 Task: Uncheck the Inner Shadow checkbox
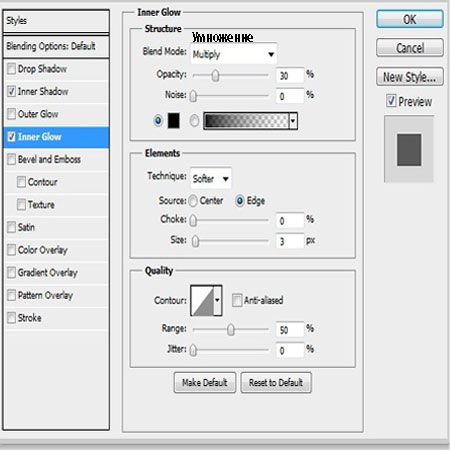click(11, 91)
